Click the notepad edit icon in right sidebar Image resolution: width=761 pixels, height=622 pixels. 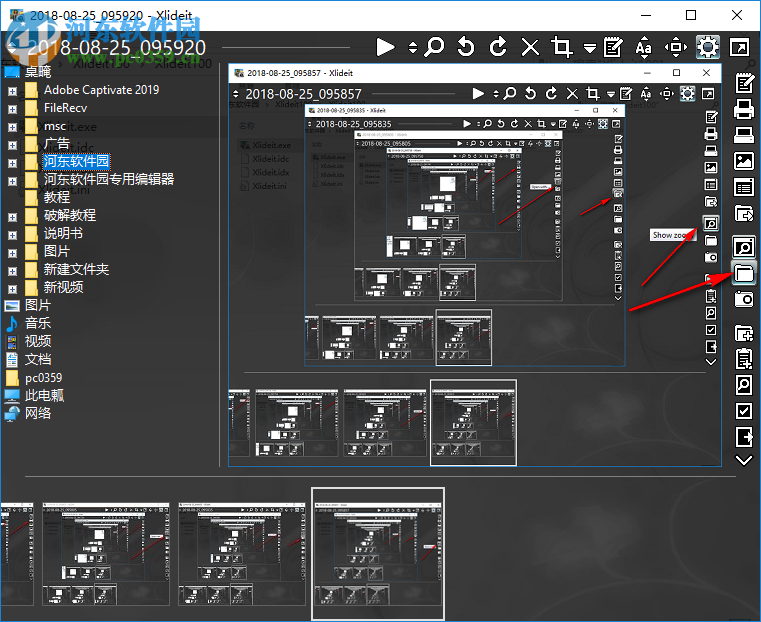point(744,83)
